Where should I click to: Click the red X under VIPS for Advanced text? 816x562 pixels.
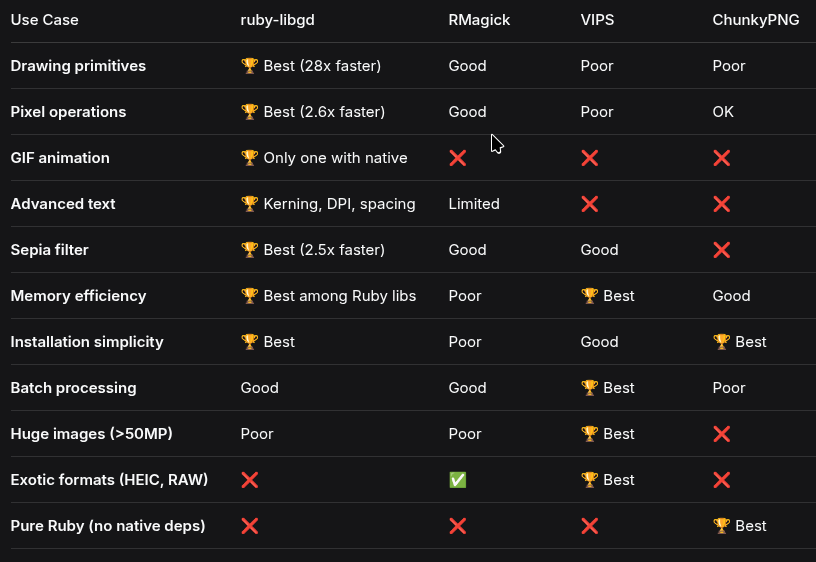589,204
